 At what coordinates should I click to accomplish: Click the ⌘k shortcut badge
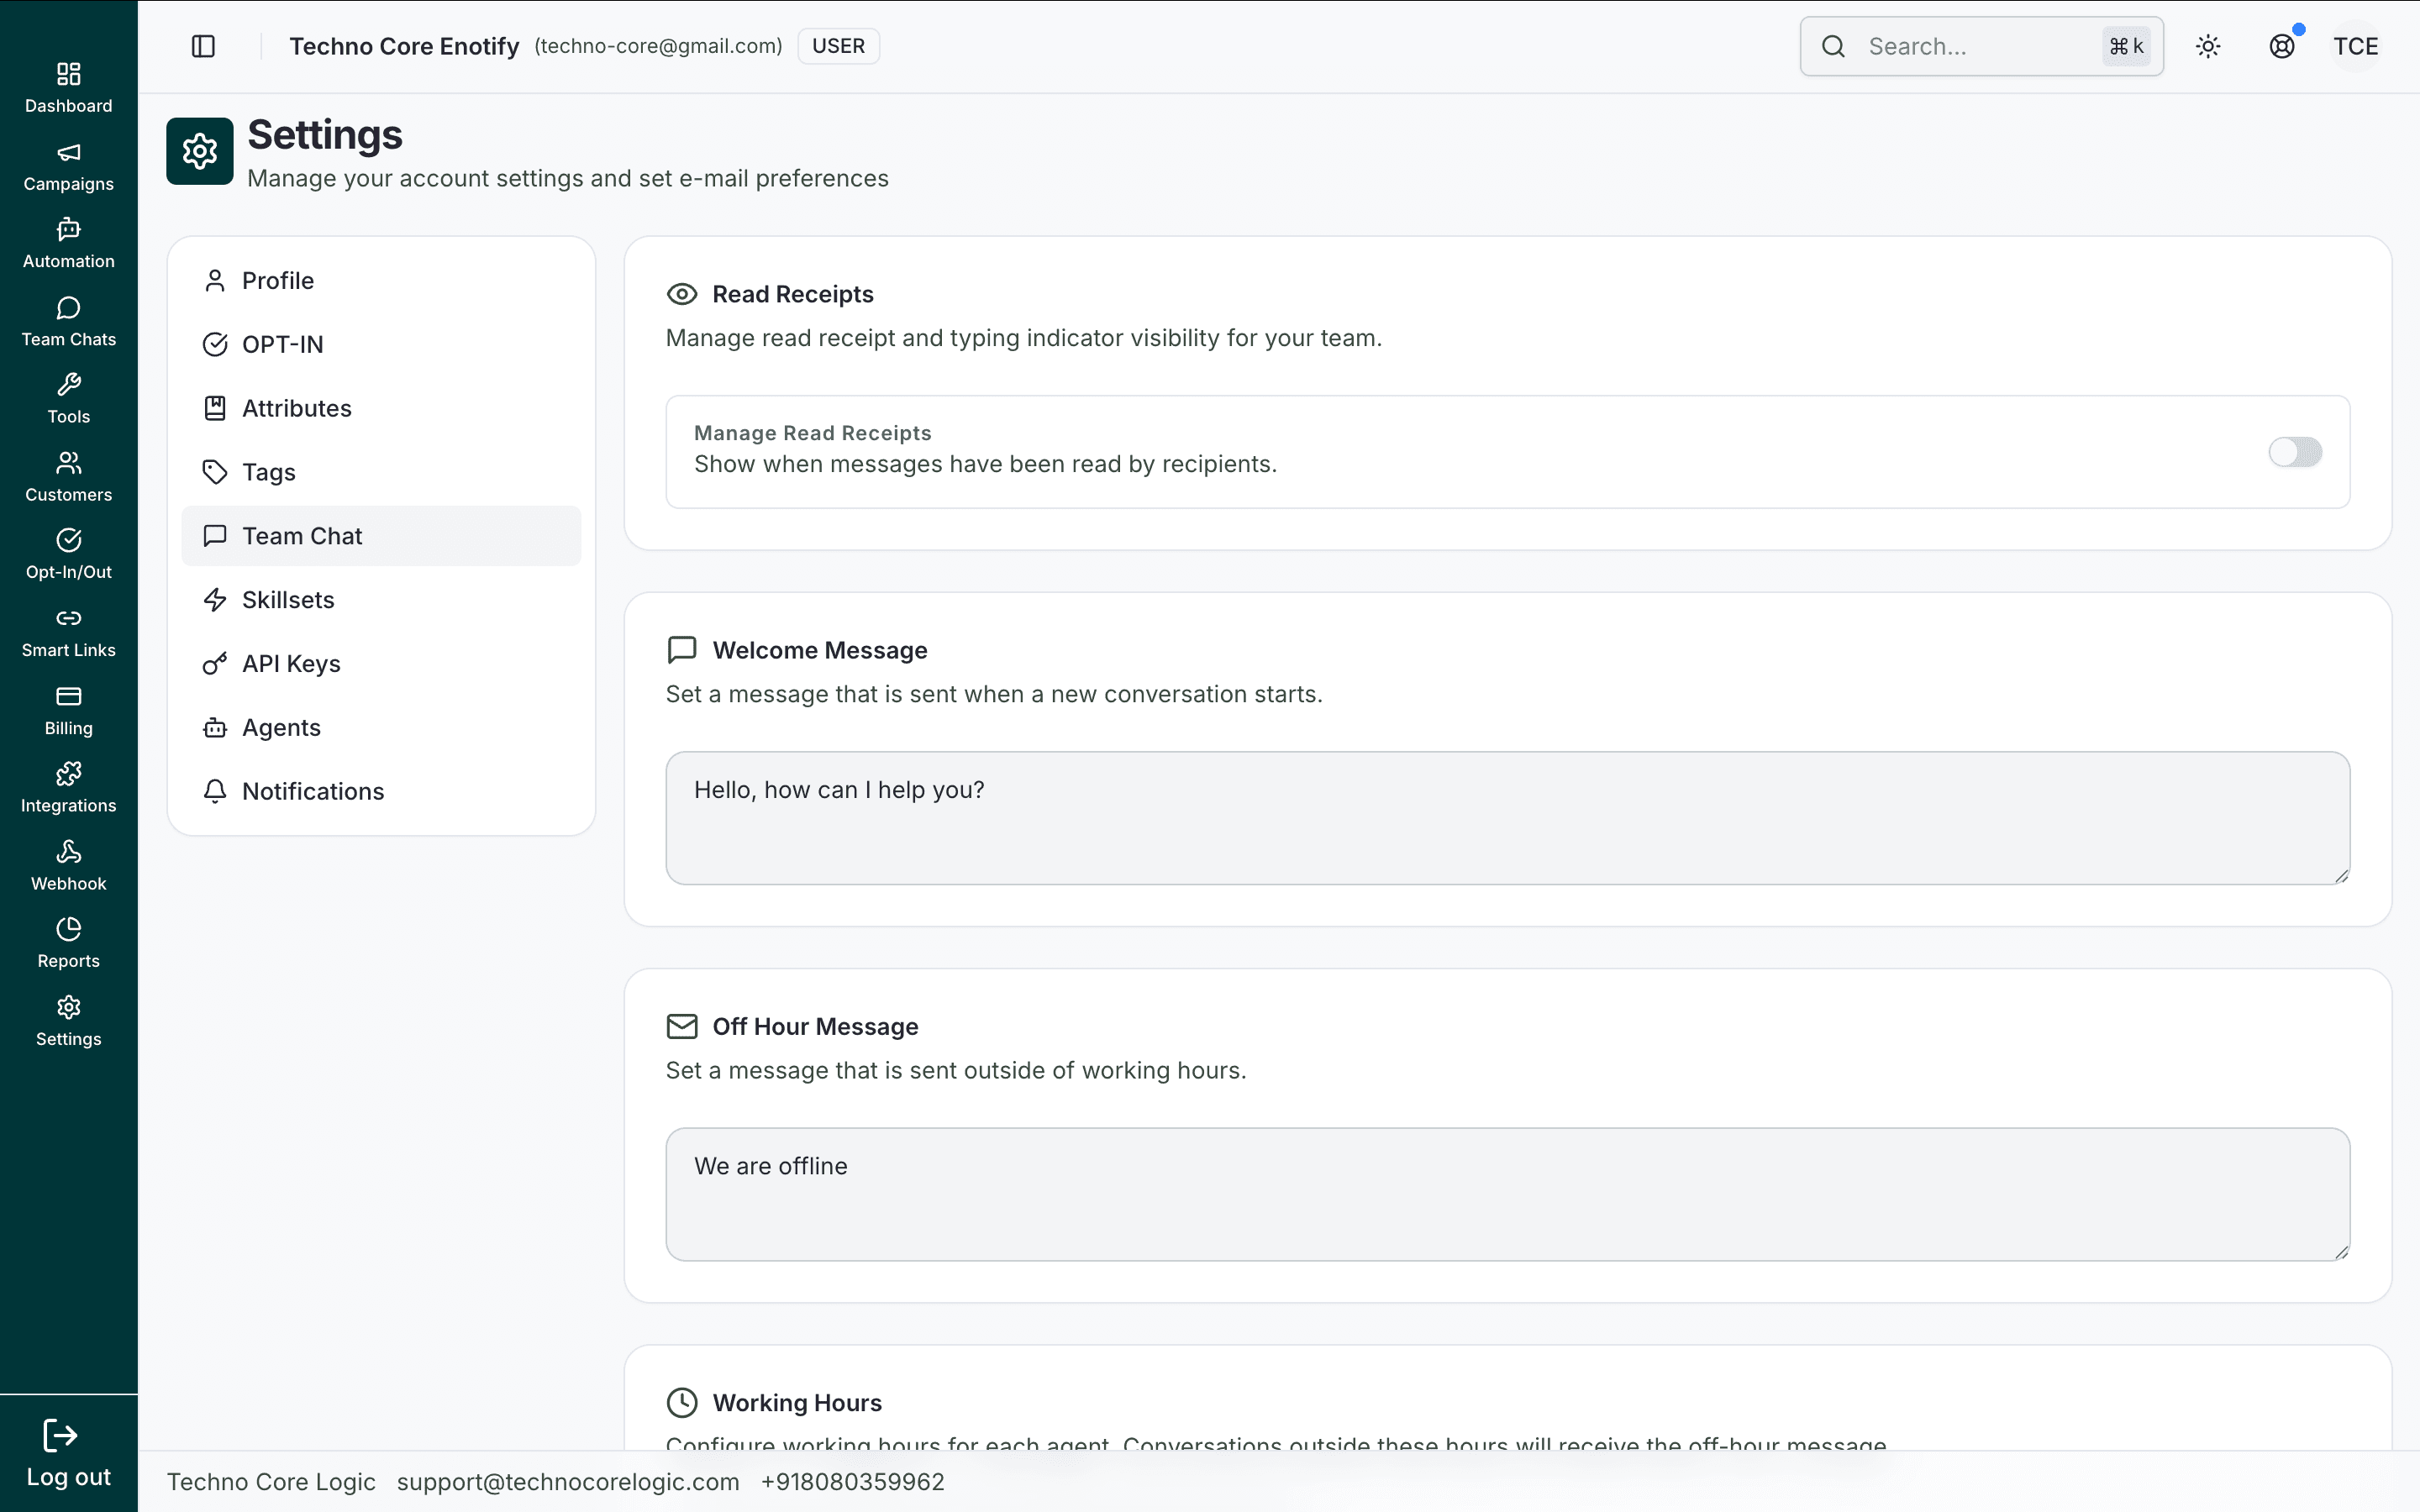point(2126,46)
